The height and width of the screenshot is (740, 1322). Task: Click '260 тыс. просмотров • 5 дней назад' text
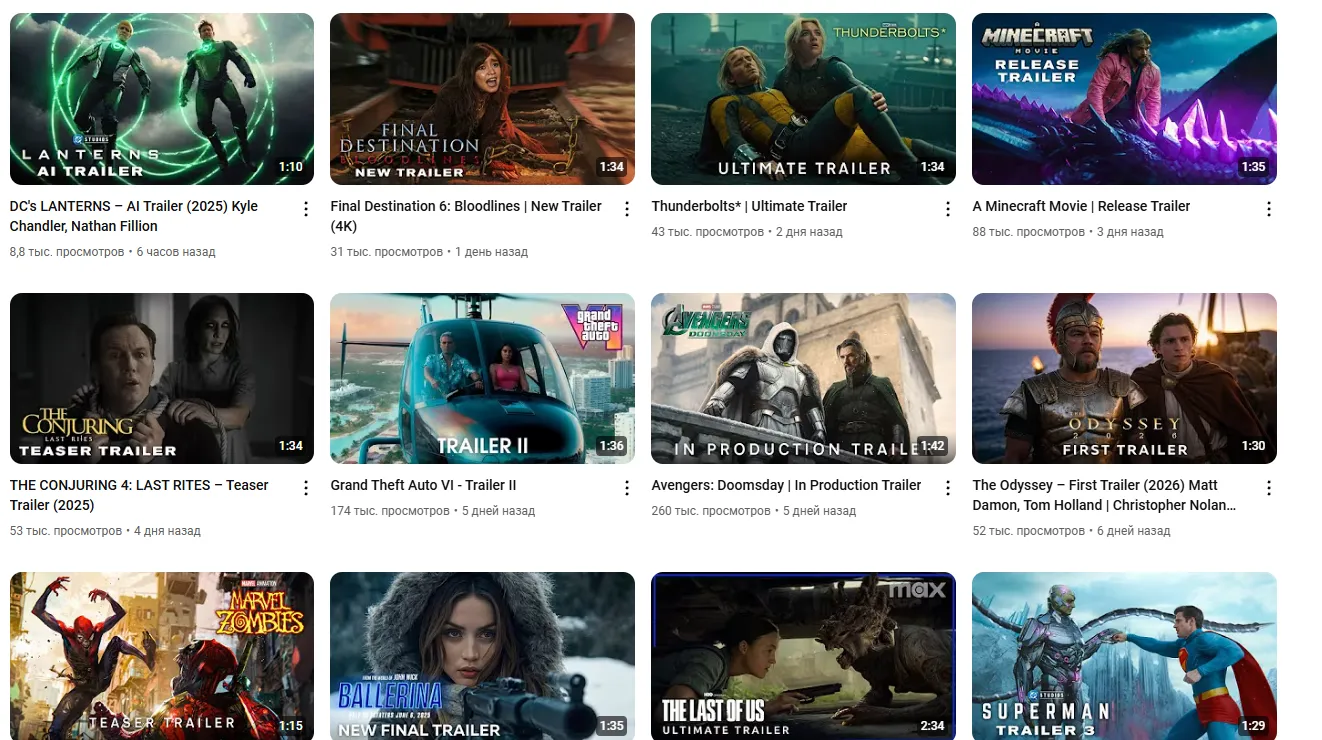(754, 511)
